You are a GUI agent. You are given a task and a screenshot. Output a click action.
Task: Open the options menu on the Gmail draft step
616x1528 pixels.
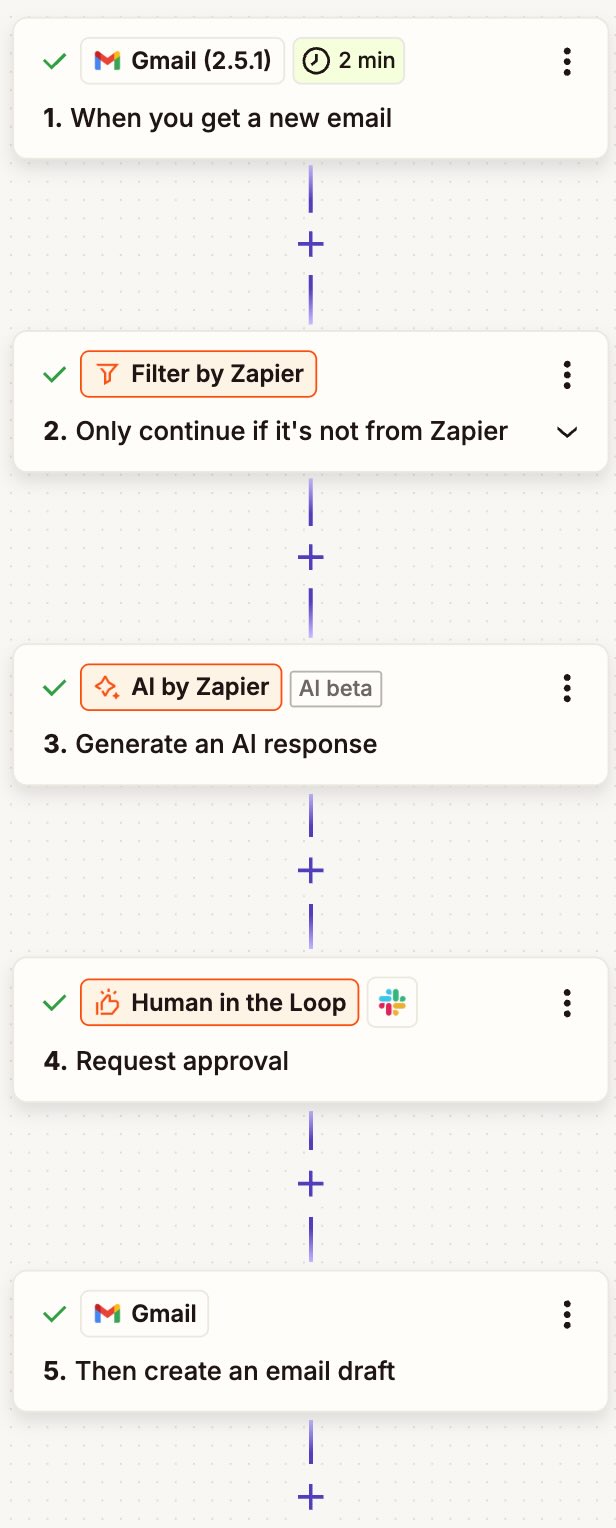tap(567, 1314)
